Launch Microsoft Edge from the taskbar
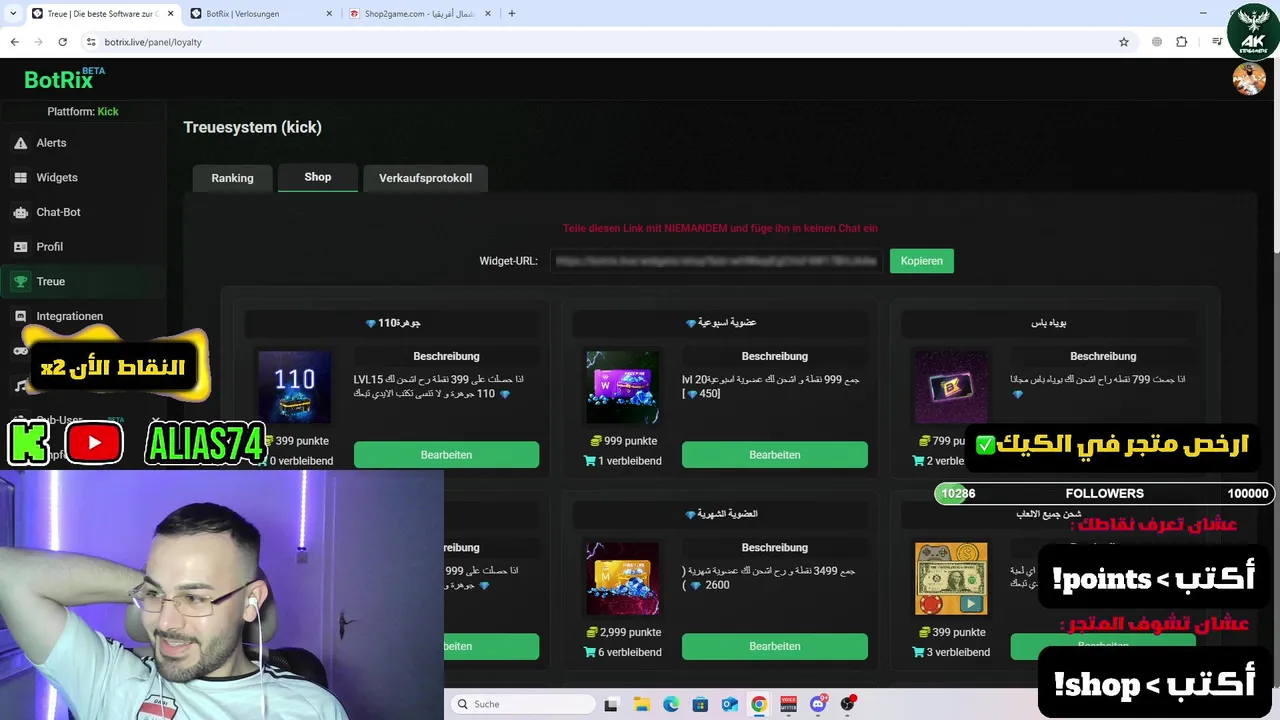1280x720 pixels. (x=671, y=704)
